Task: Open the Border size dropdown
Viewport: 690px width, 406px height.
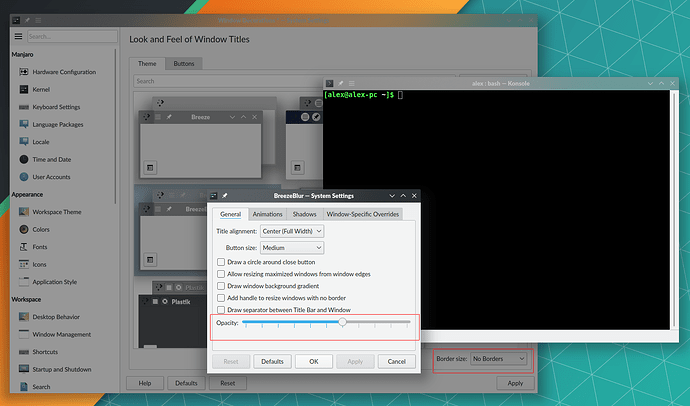Action: pos(498,358)
